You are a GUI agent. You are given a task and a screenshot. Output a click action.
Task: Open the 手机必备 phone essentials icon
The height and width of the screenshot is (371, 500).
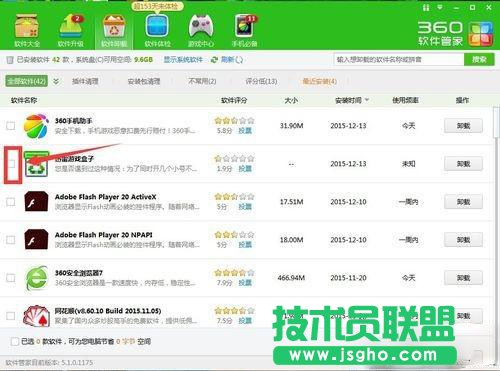click(x=244, y=31)
